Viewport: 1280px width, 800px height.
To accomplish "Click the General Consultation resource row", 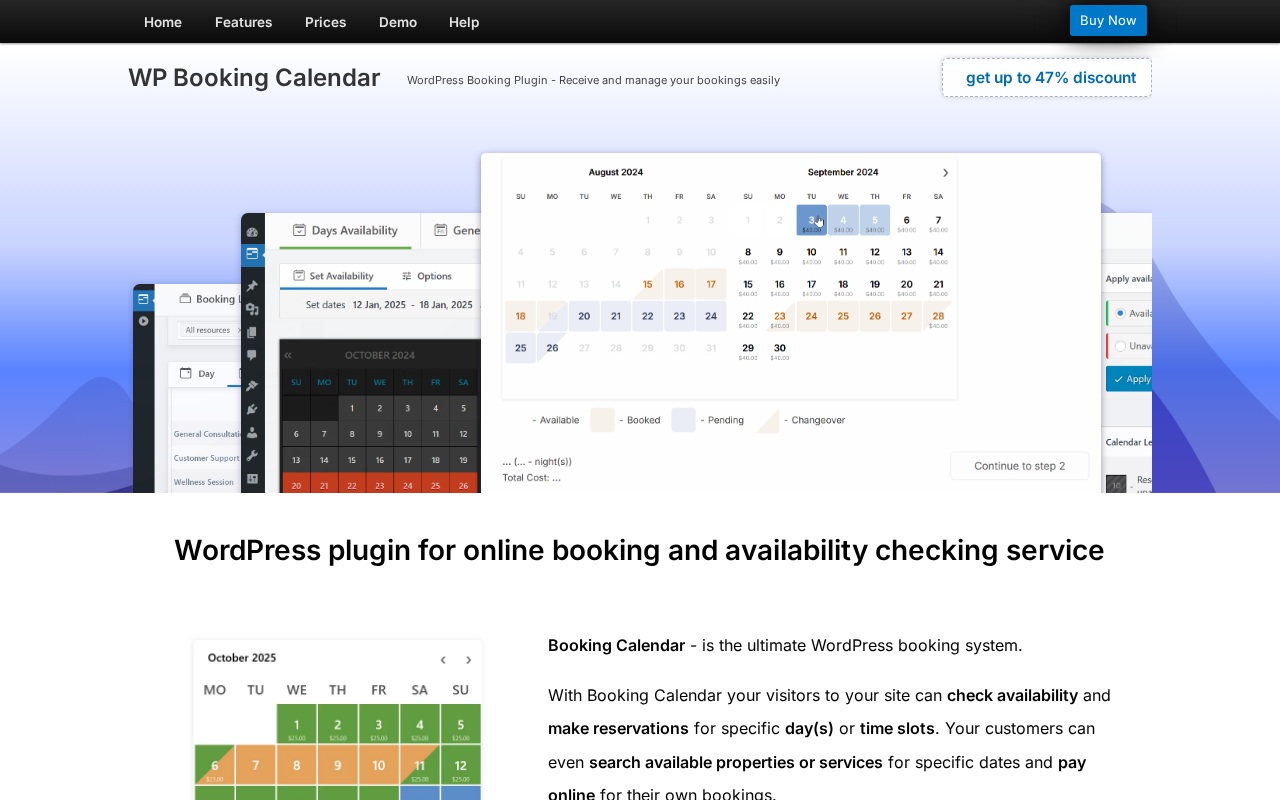I will click(207, 434).
